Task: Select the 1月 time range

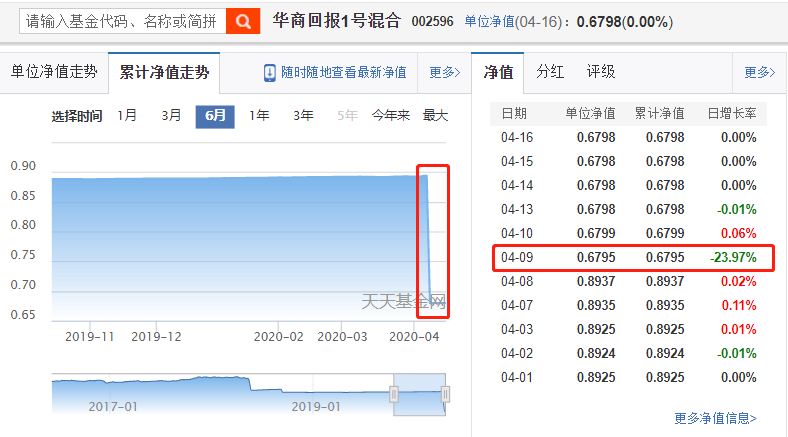Action: pyautogui.click(x=127, y=116)
